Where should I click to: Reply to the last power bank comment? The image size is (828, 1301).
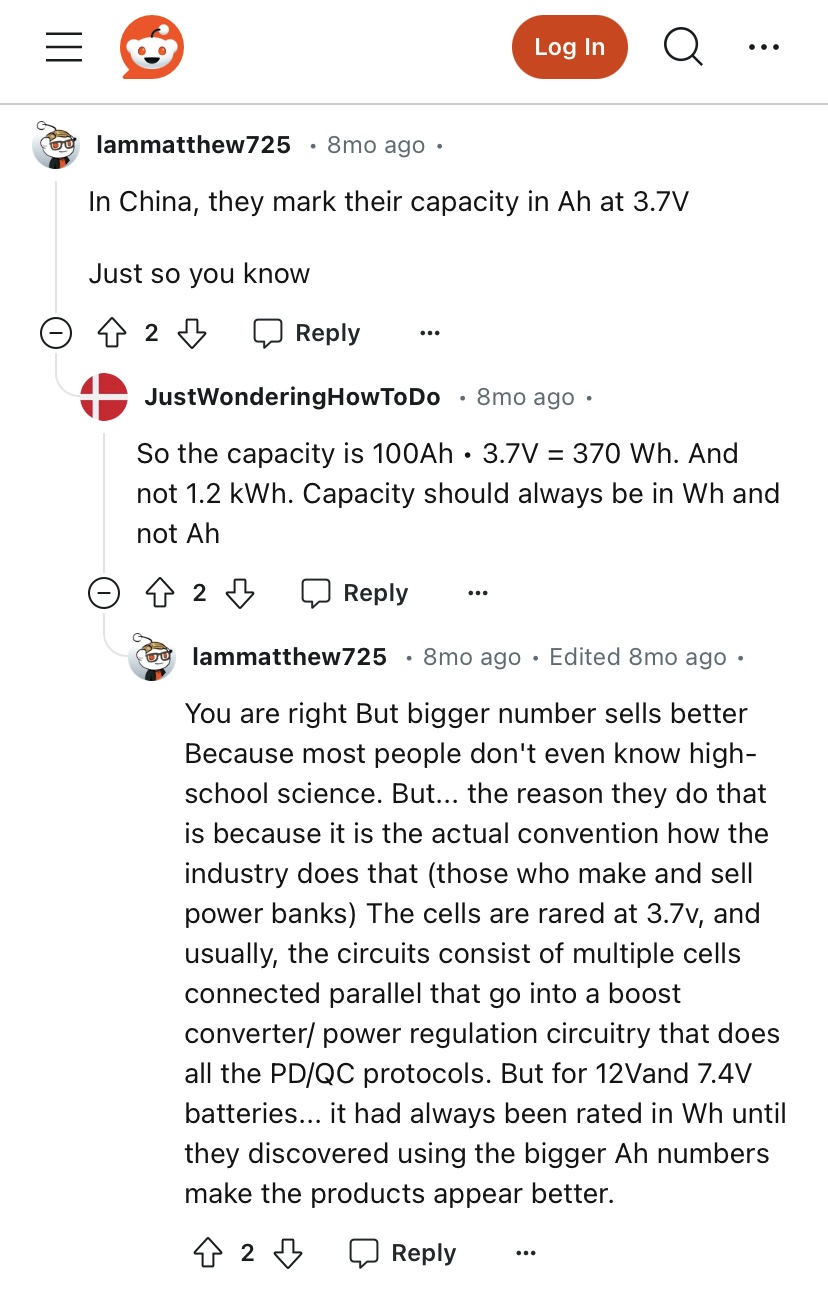point(402,1253)
